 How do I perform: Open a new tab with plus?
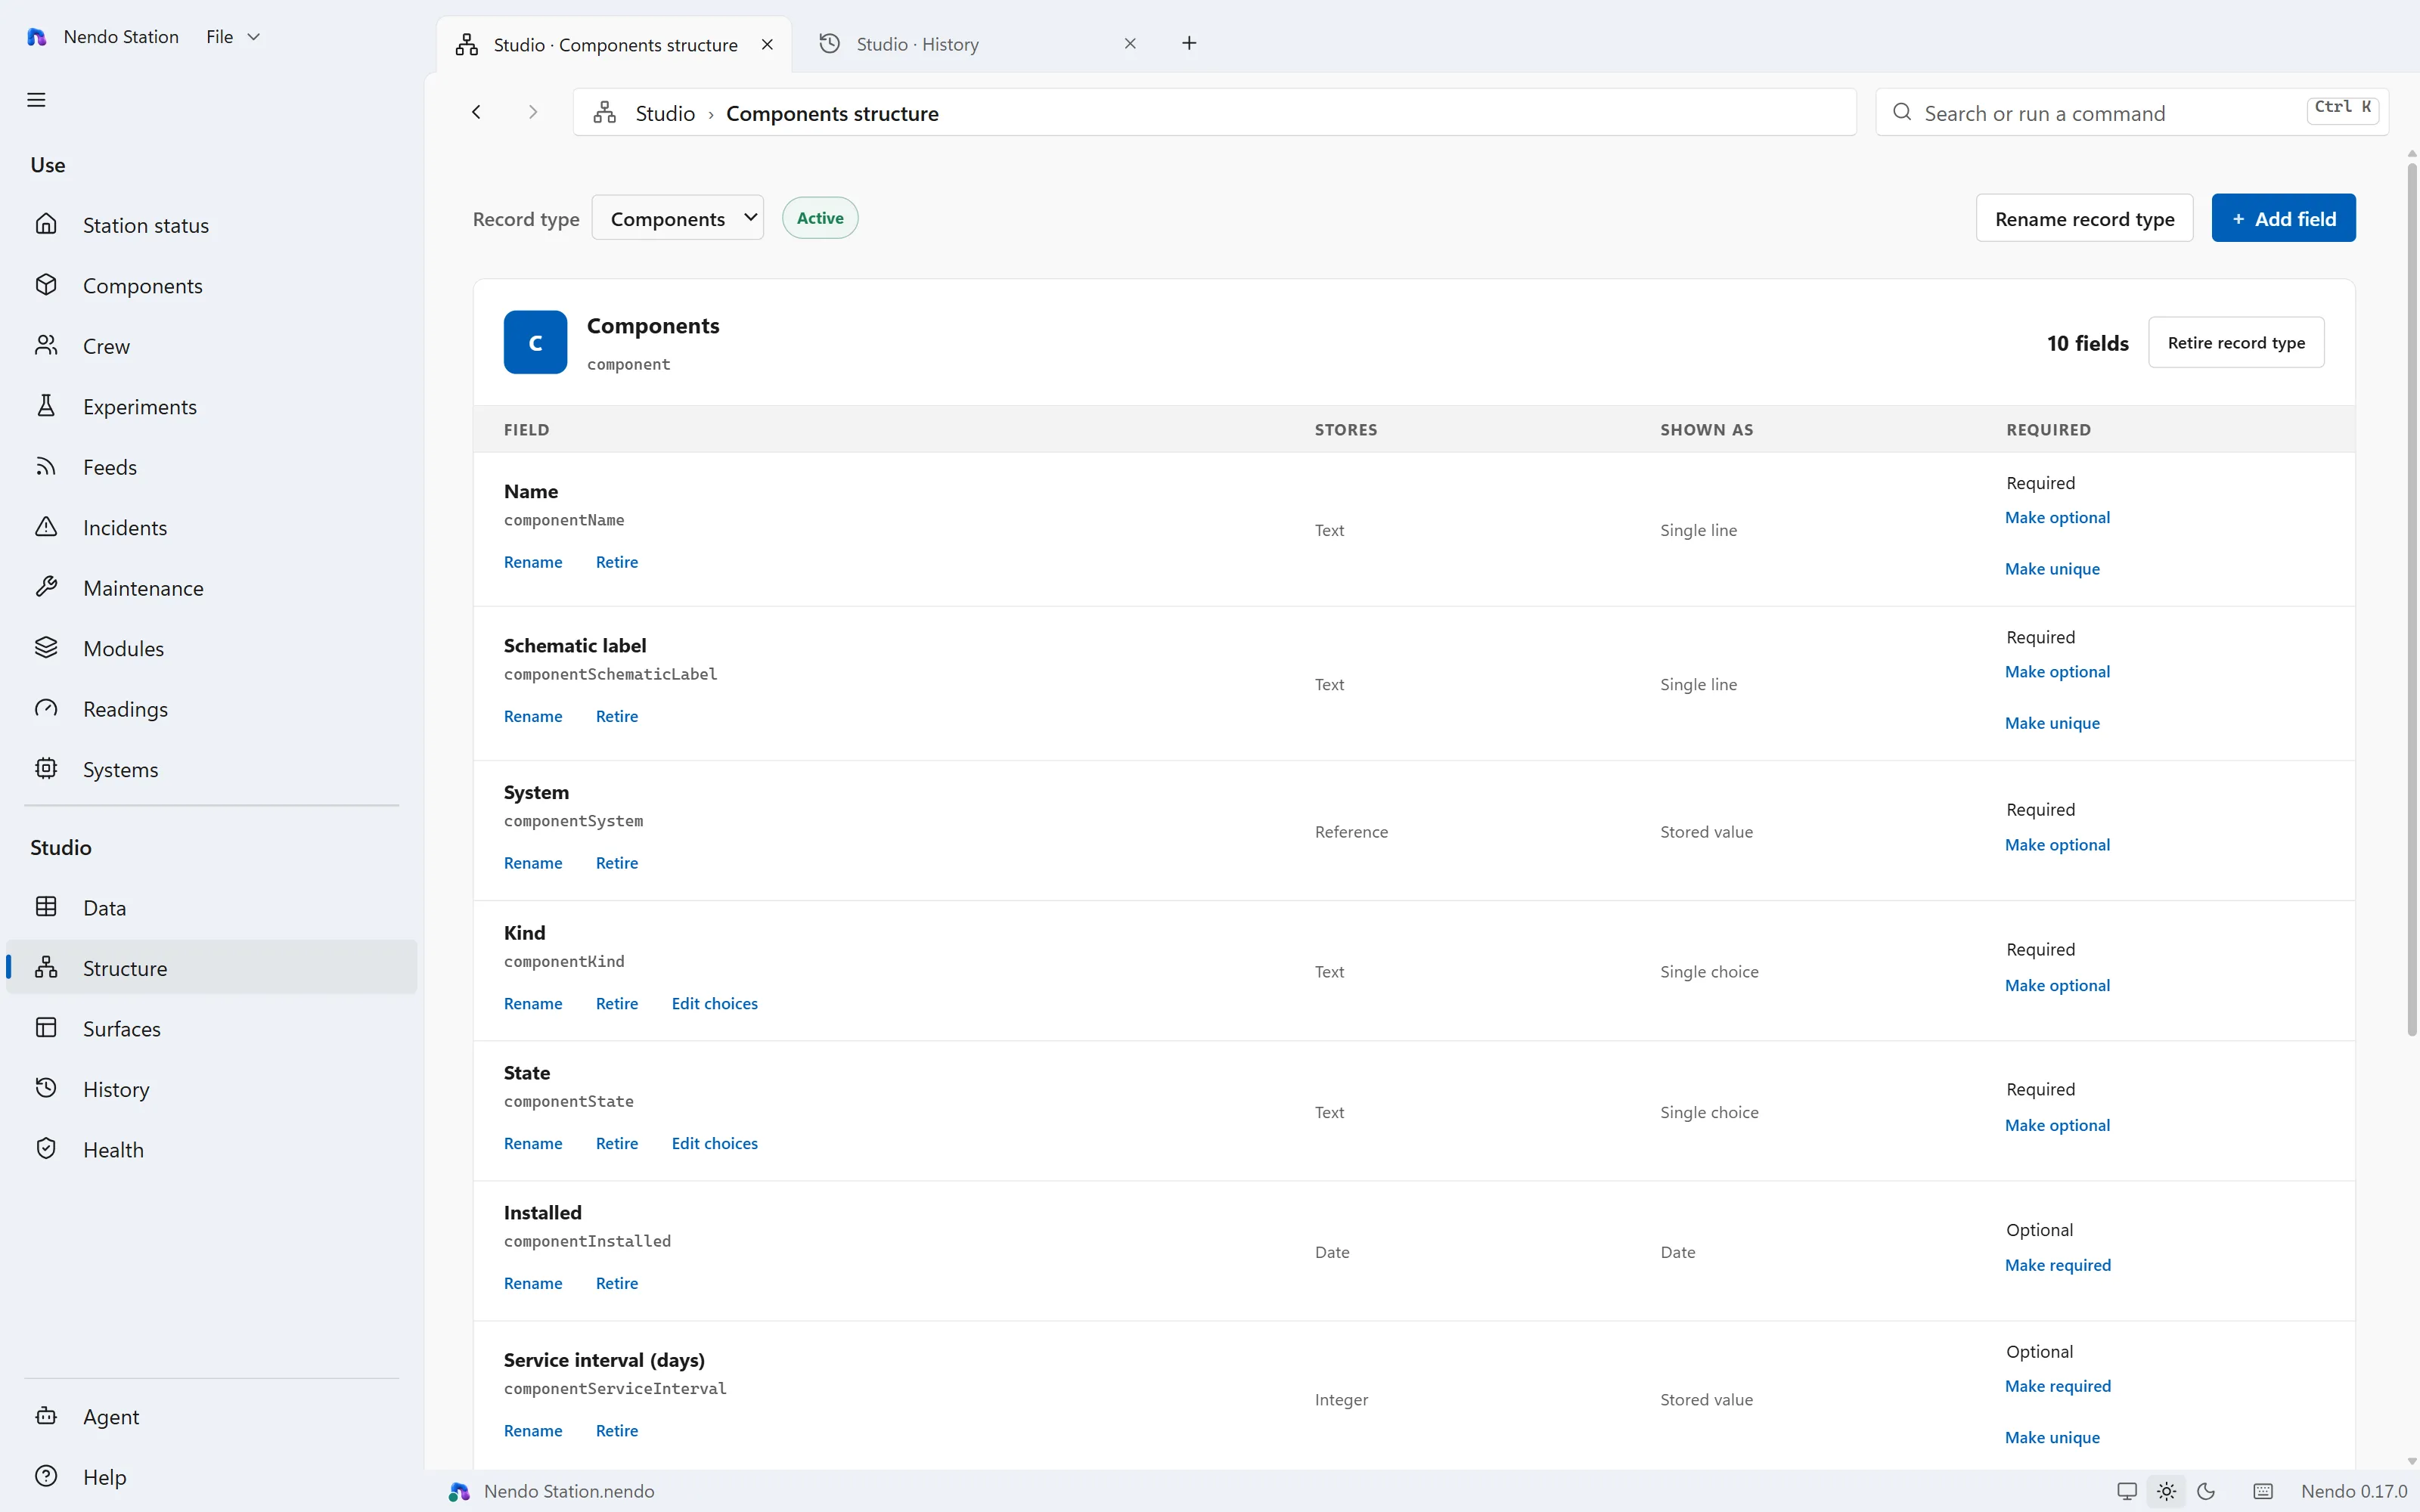(x=1189, y=43)
